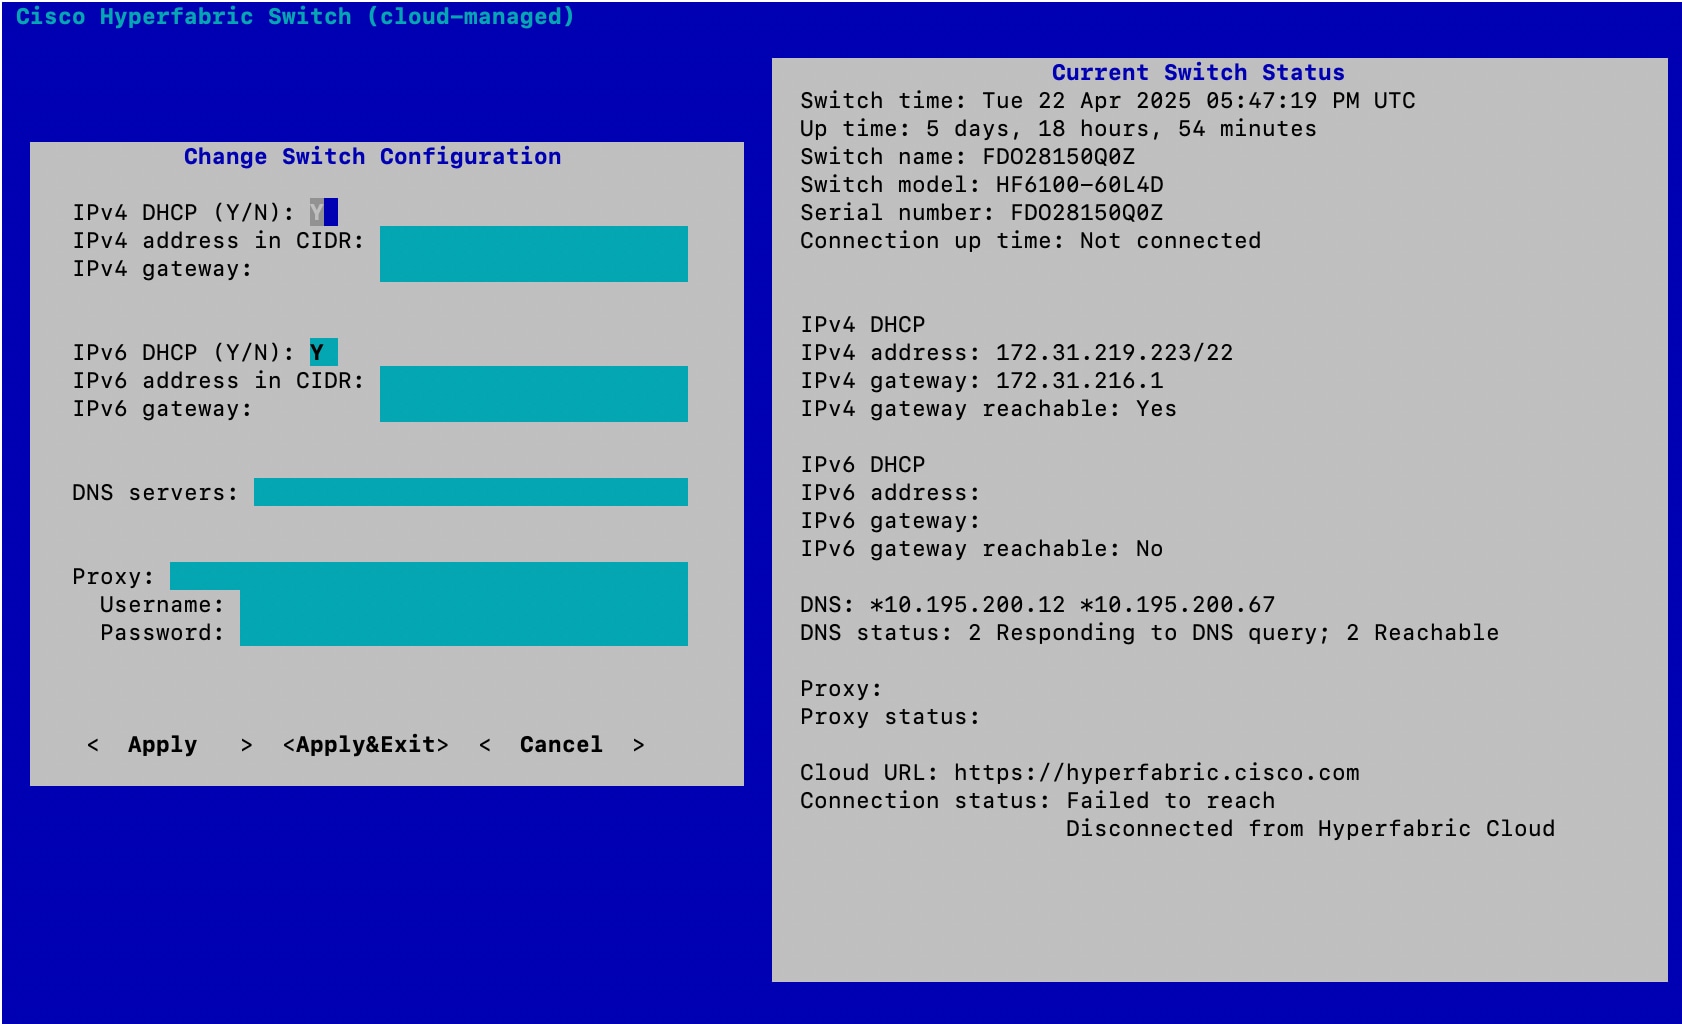The width and height of the screenshot is (1682, 1024).
Task: Select the IPv4 address in CIDR field
Action: point(534,240)
